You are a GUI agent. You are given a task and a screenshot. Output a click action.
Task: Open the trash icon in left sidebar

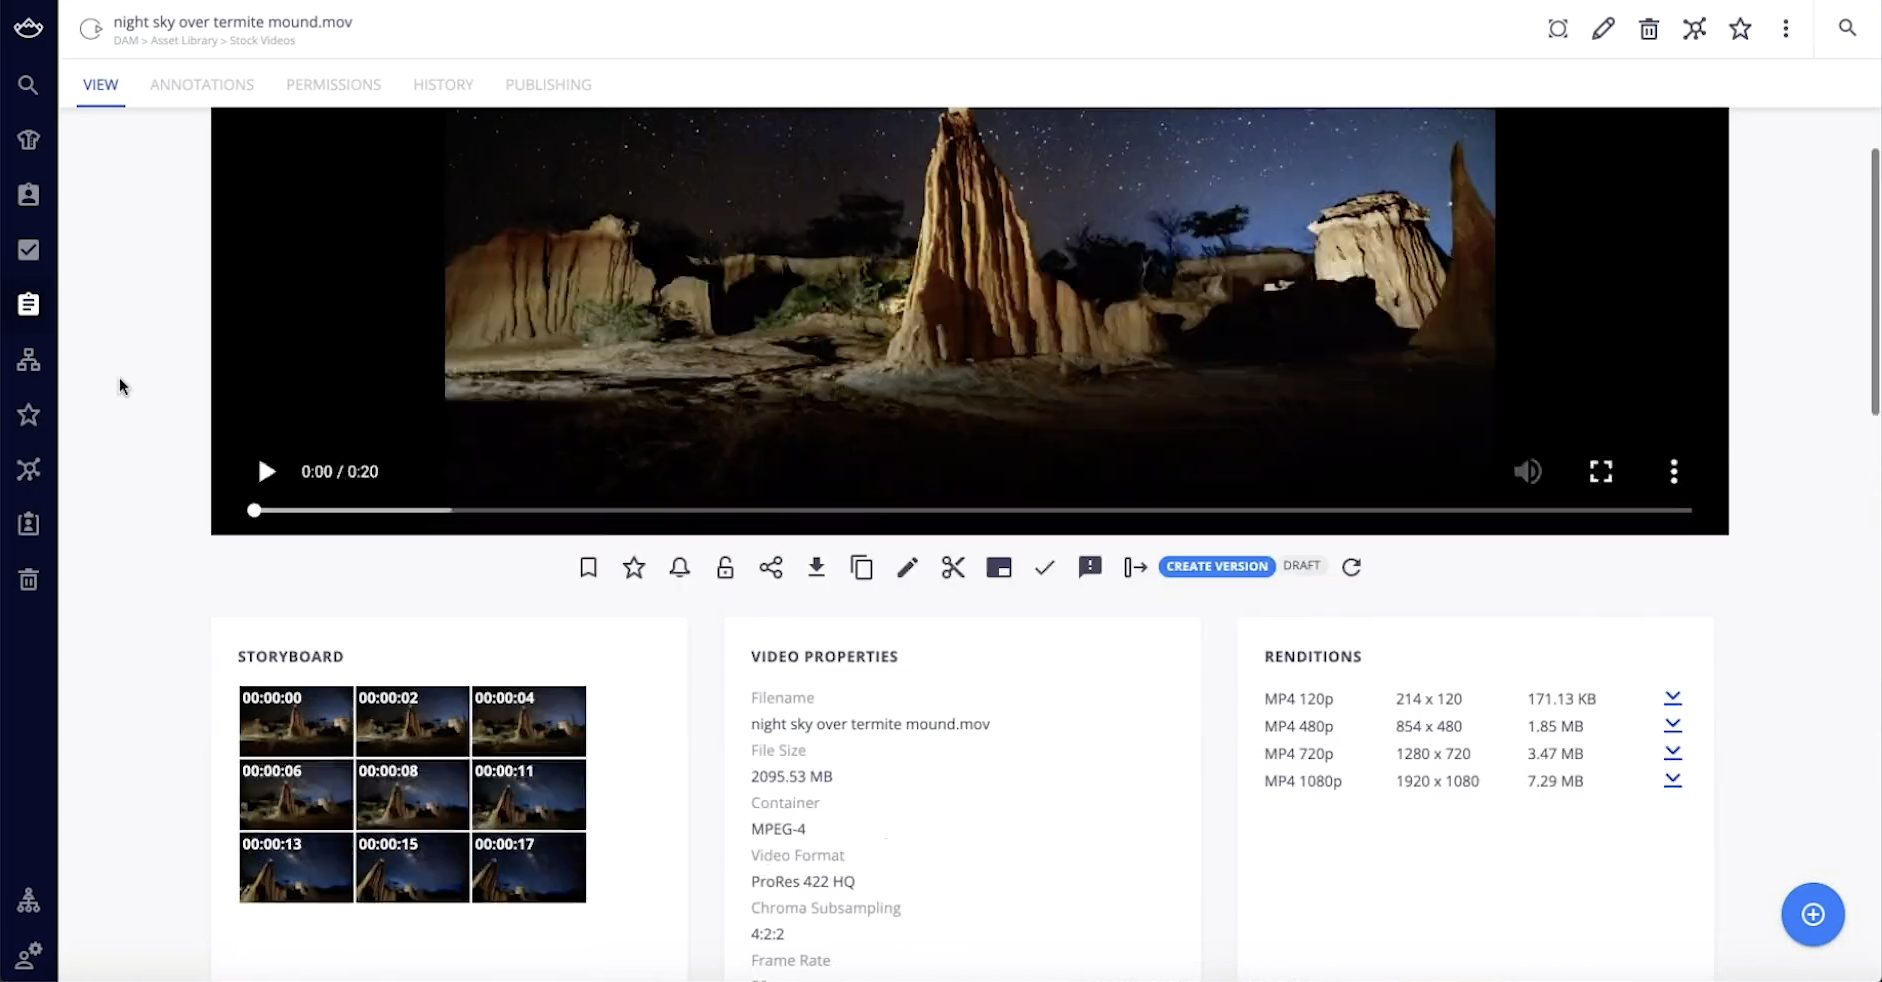click(28, 579)
